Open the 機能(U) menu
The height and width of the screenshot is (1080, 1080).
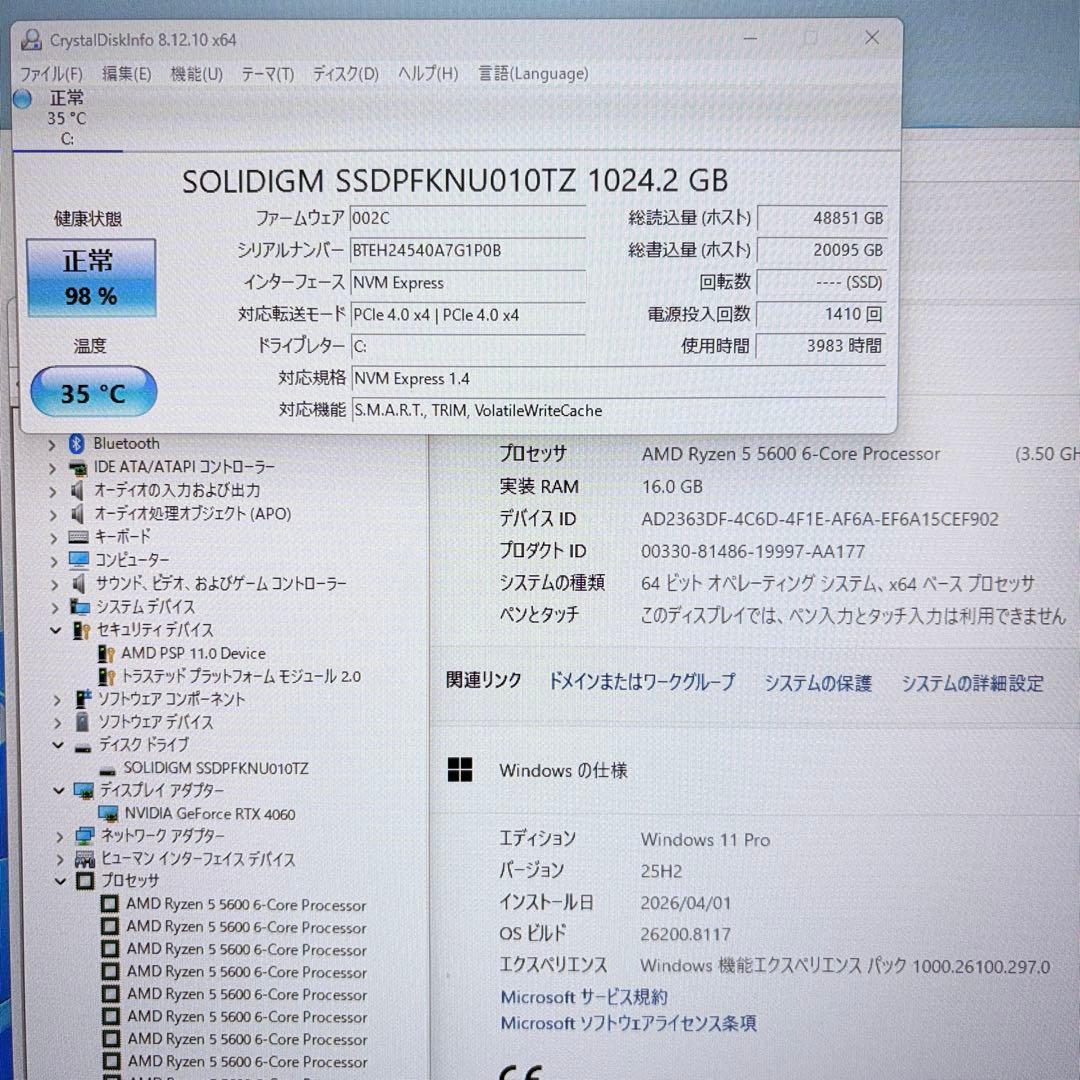[x=197, y=74]
